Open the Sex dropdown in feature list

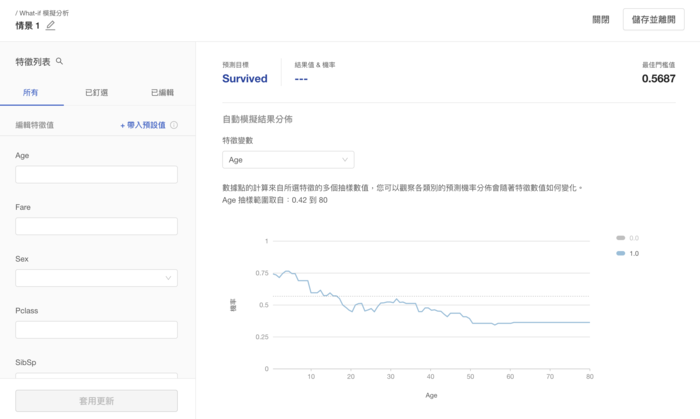click(96, 278)
